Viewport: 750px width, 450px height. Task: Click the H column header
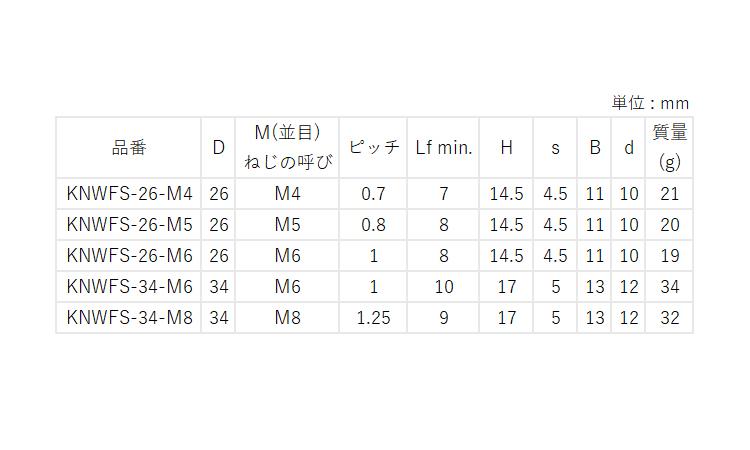[x=507, y=147]
